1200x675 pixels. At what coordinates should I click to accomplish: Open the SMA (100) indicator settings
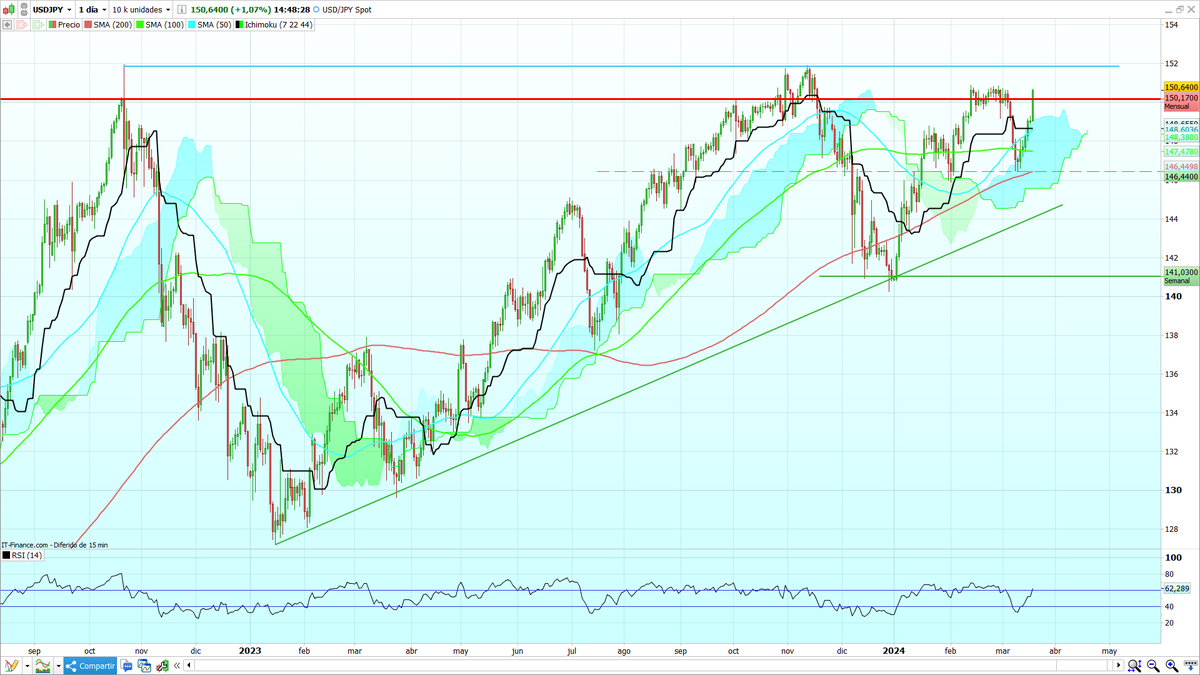pos(160,25)
